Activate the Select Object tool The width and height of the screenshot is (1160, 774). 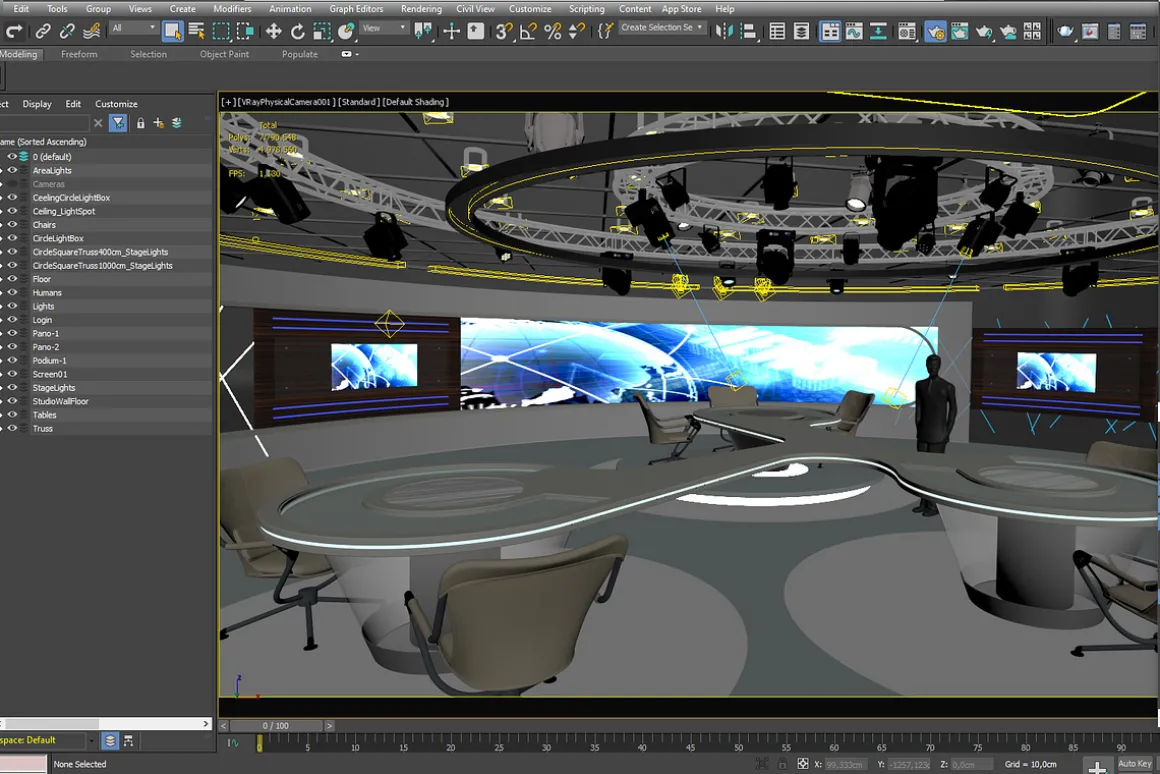pos(172,31)
